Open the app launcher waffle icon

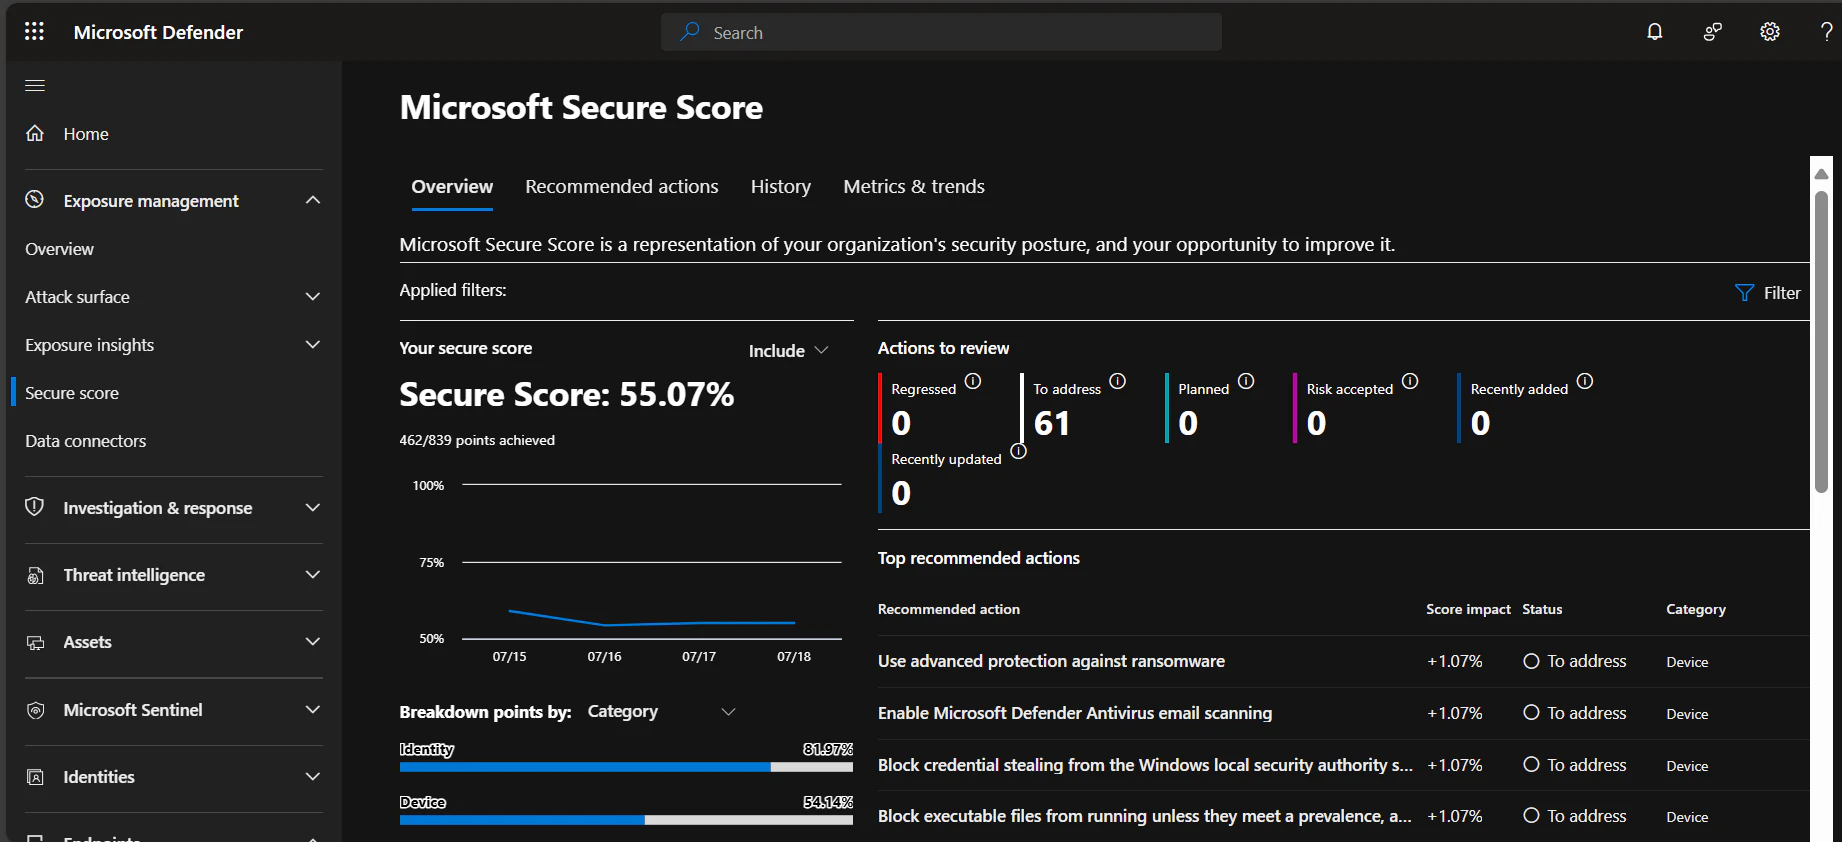click(x=34, y=32)
